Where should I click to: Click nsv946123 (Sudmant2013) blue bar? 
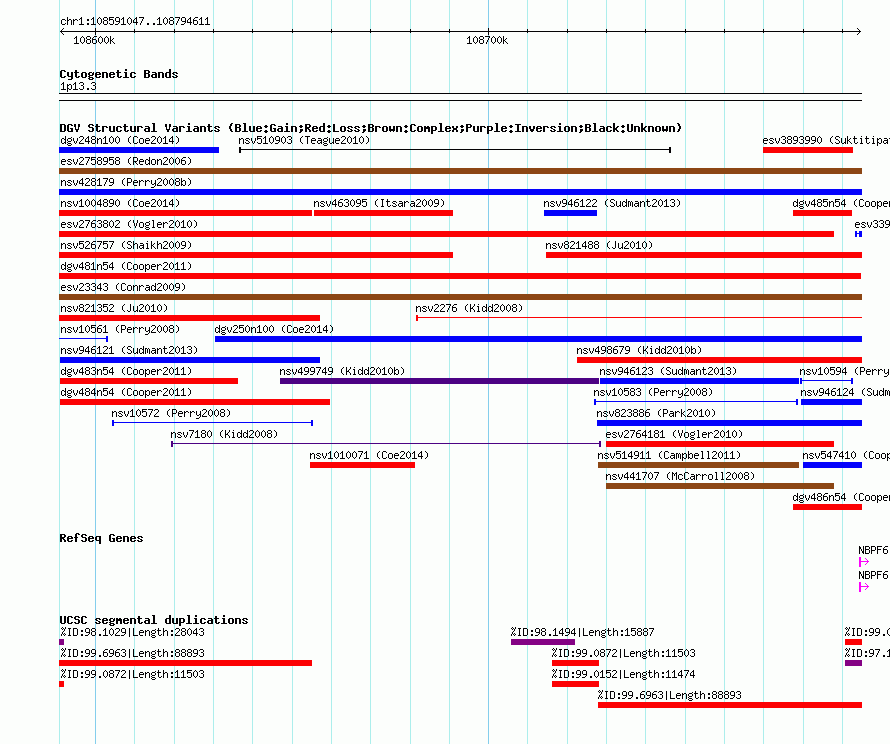point(700,381)
